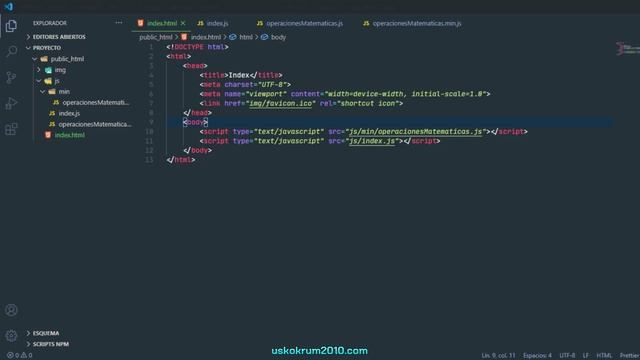The width and height of the screenshot is (640, 360).
Task: Open the Extensions view
Action: (x=11, y=129)
